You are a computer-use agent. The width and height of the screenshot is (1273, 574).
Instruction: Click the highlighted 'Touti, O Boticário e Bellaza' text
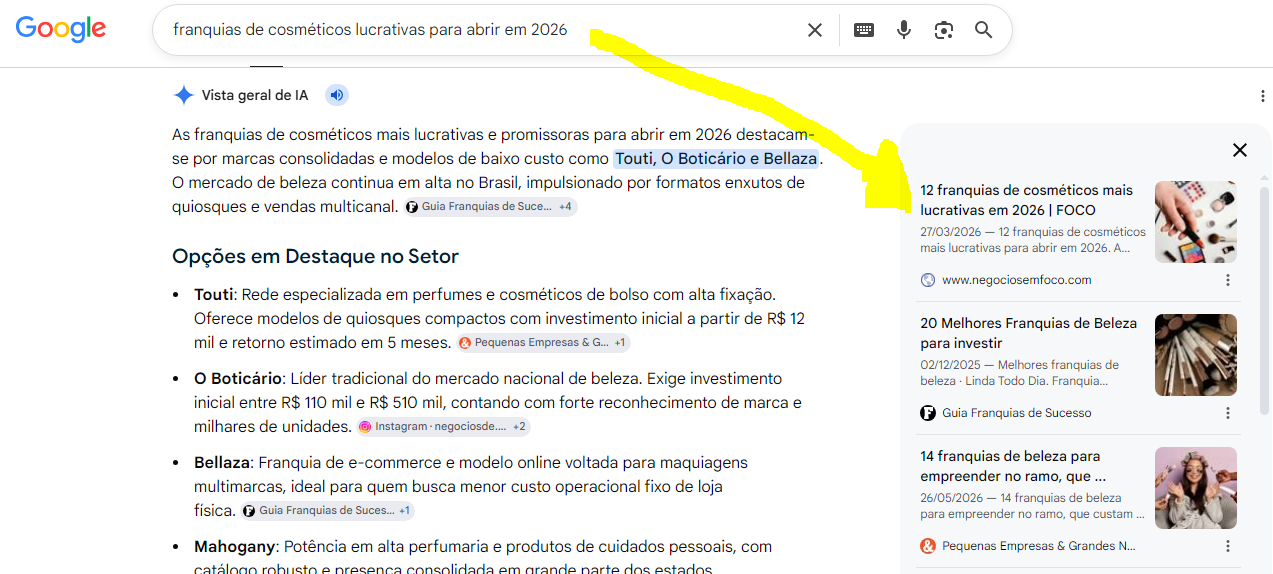[x=716, y=159]
